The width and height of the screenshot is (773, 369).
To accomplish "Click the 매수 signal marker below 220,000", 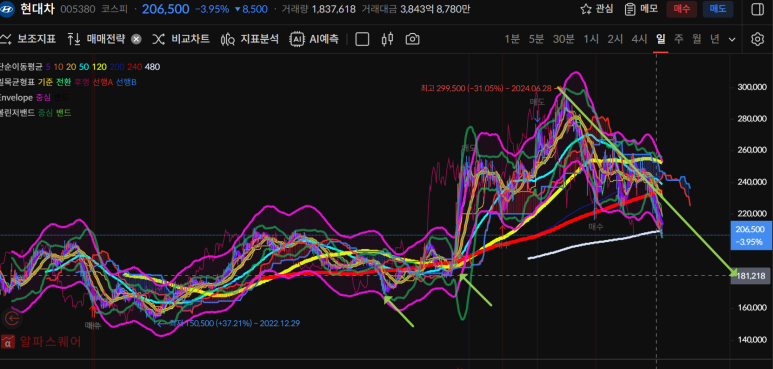I will 596,226.
